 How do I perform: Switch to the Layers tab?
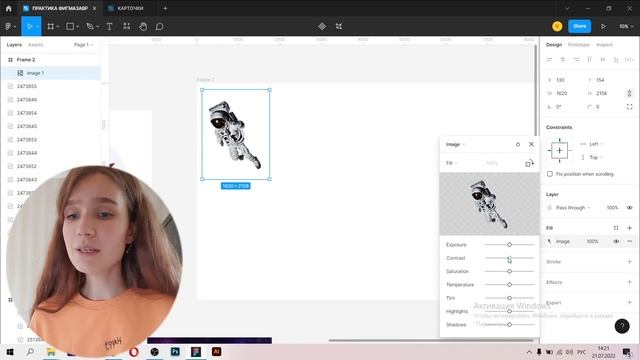point(14,44)
